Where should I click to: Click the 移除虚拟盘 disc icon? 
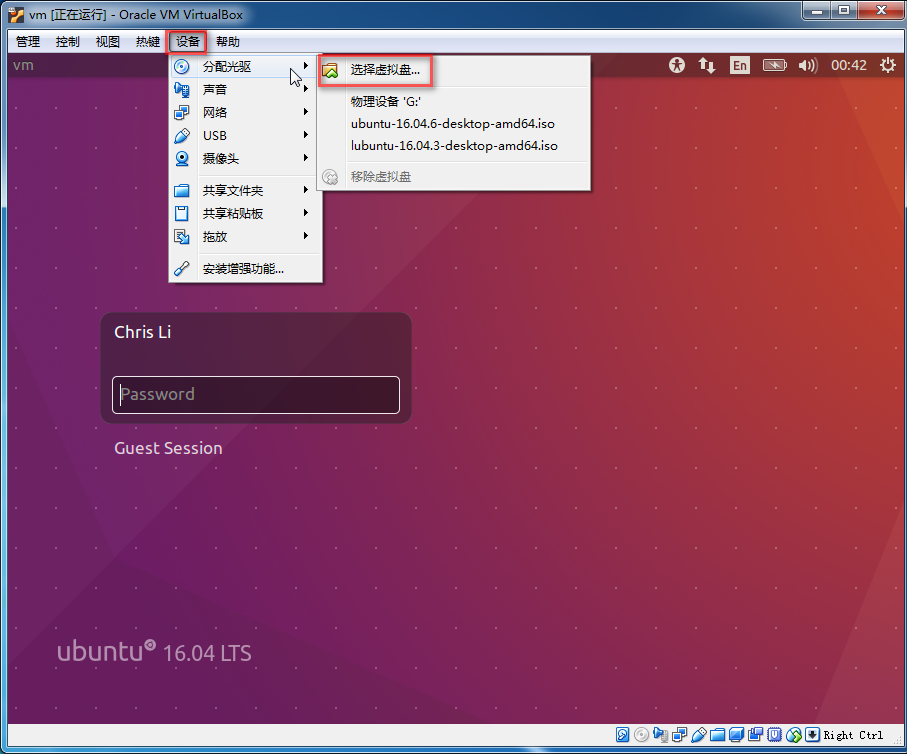pyautogui.click(x=330, y=176)
